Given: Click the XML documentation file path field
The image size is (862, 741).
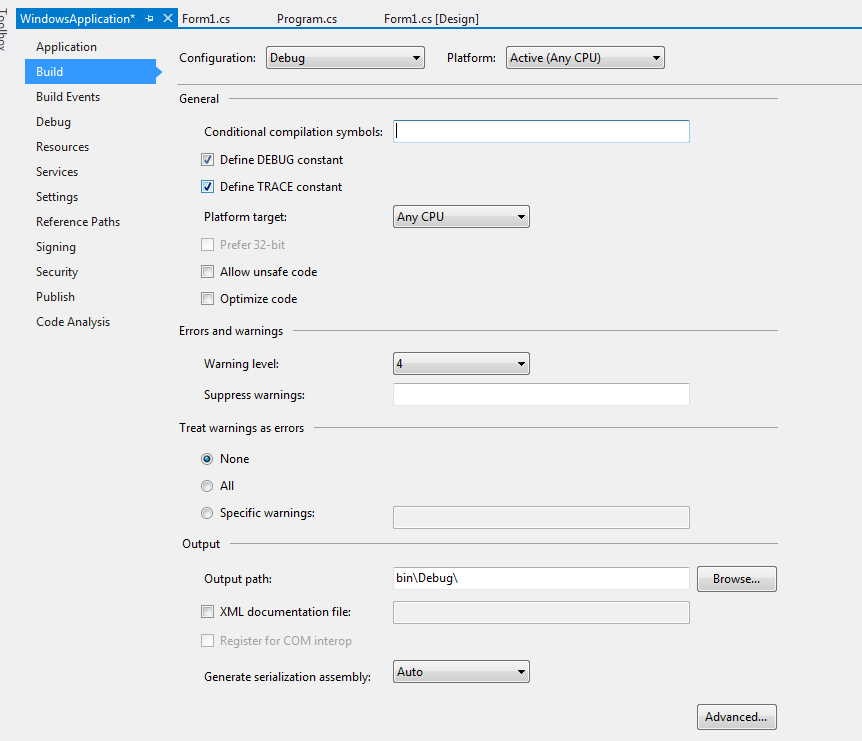Looking at the screenshot, I should tap(541, 612).
